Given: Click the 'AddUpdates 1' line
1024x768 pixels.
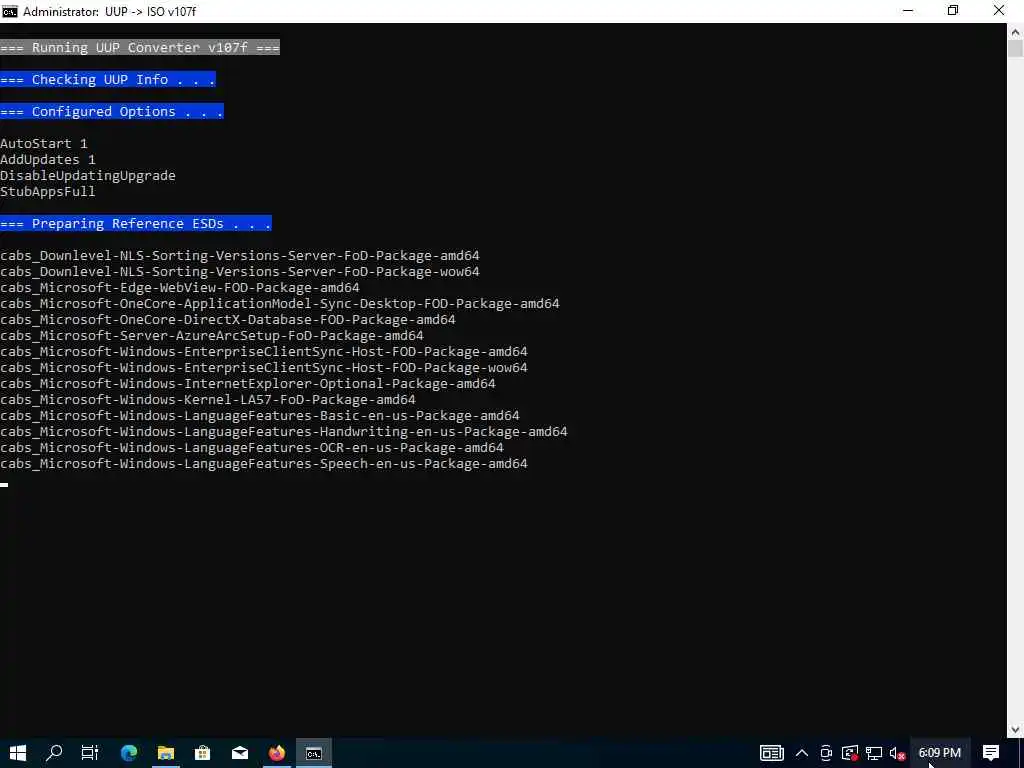Looking at the screenshot, I should 48,159.
